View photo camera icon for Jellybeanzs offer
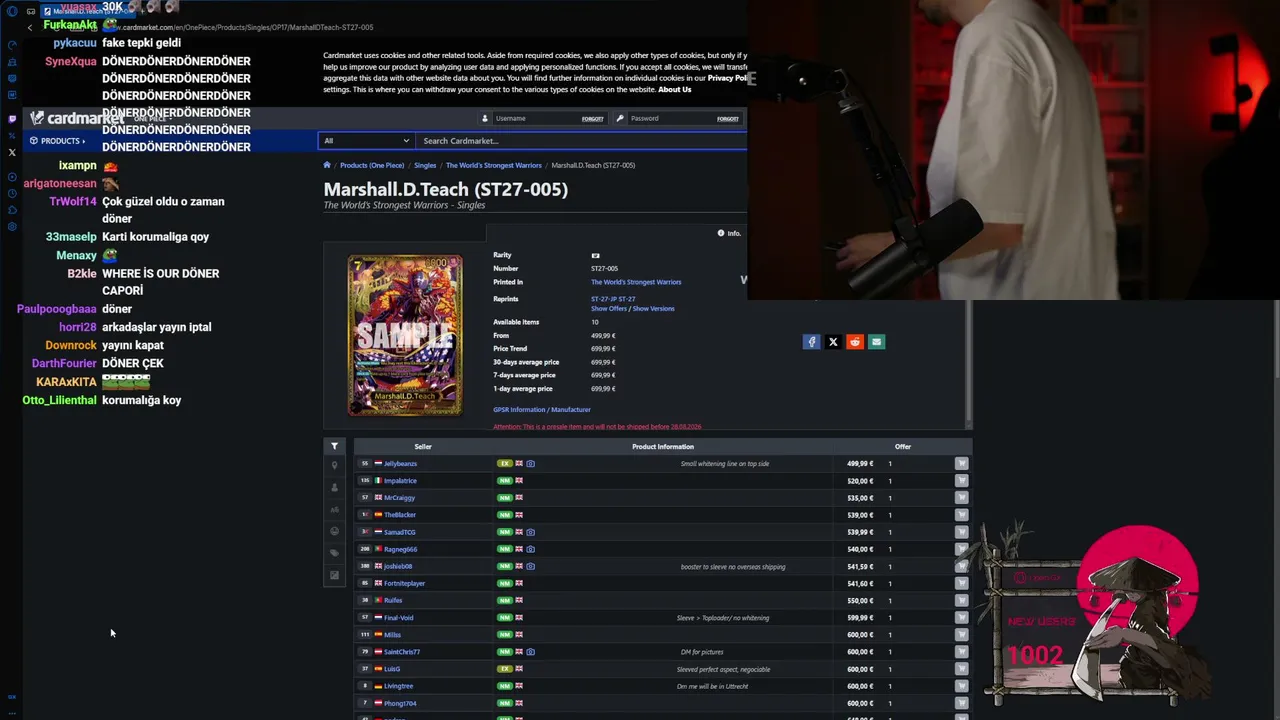This screenshot has height=720, width=1280. [x=530, y=464]
